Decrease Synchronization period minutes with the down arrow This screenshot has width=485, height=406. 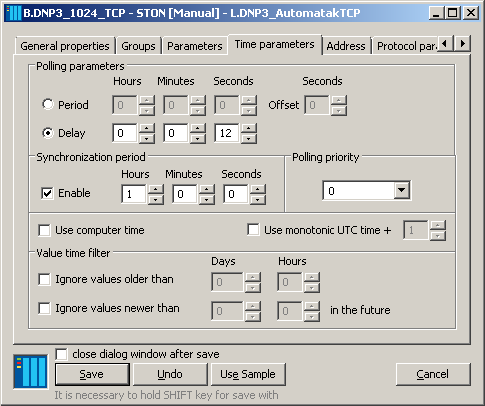tap(207, 199)
